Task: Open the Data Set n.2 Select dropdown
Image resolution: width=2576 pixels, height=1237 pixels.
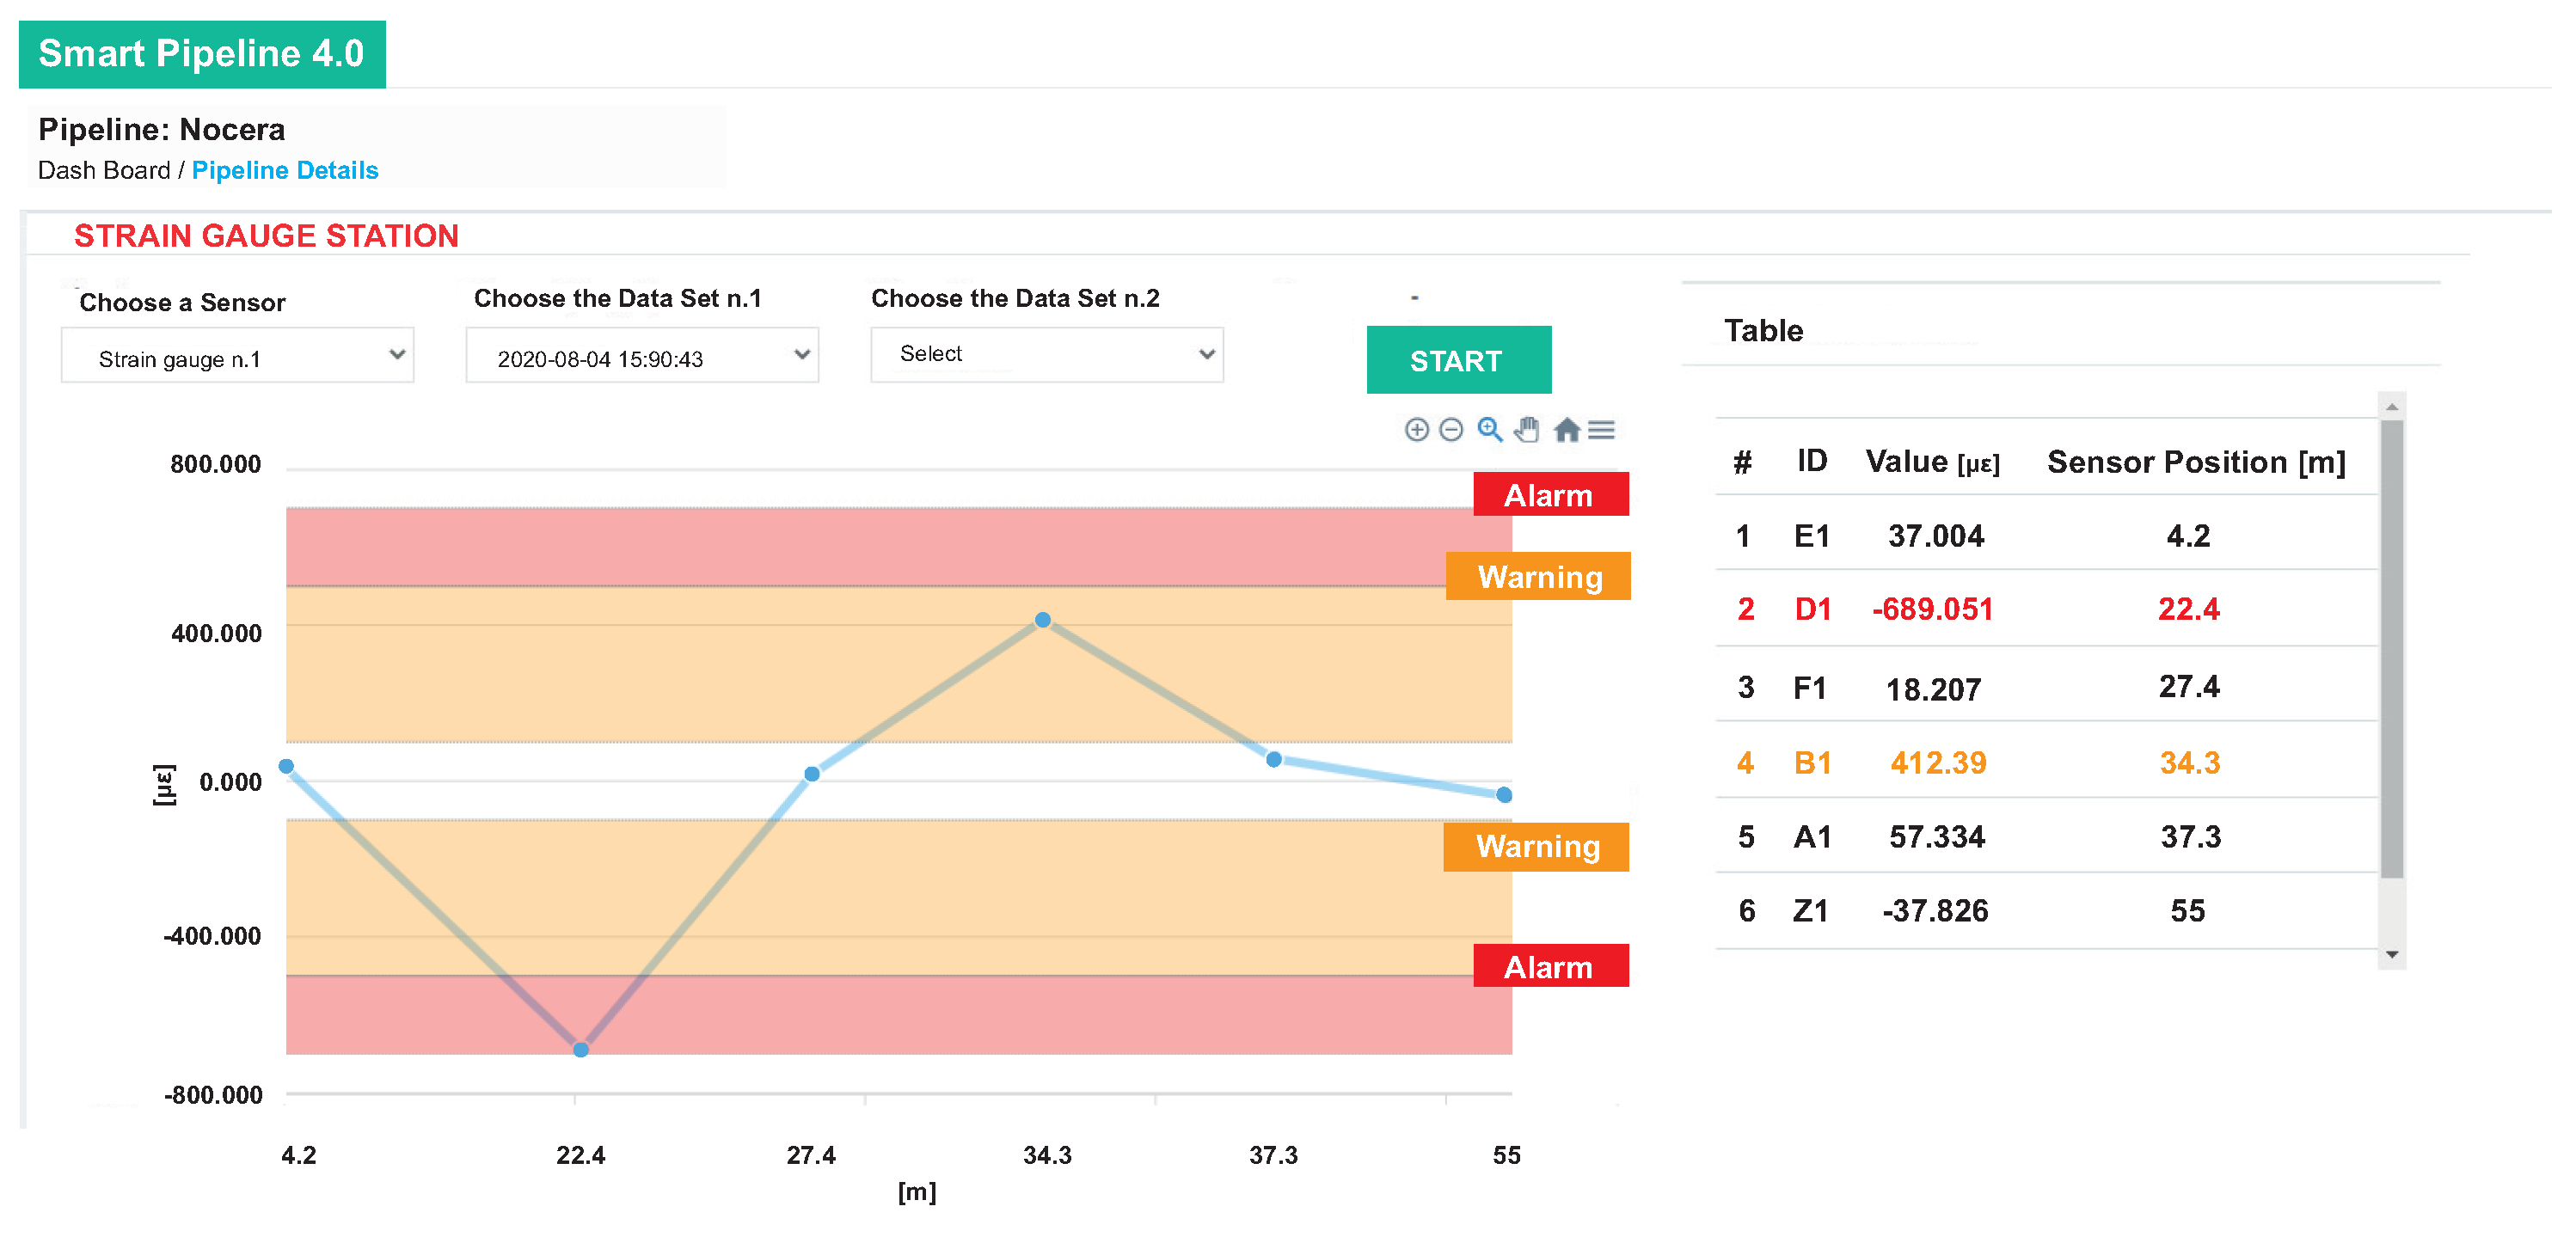Action: pos(1046,355)
